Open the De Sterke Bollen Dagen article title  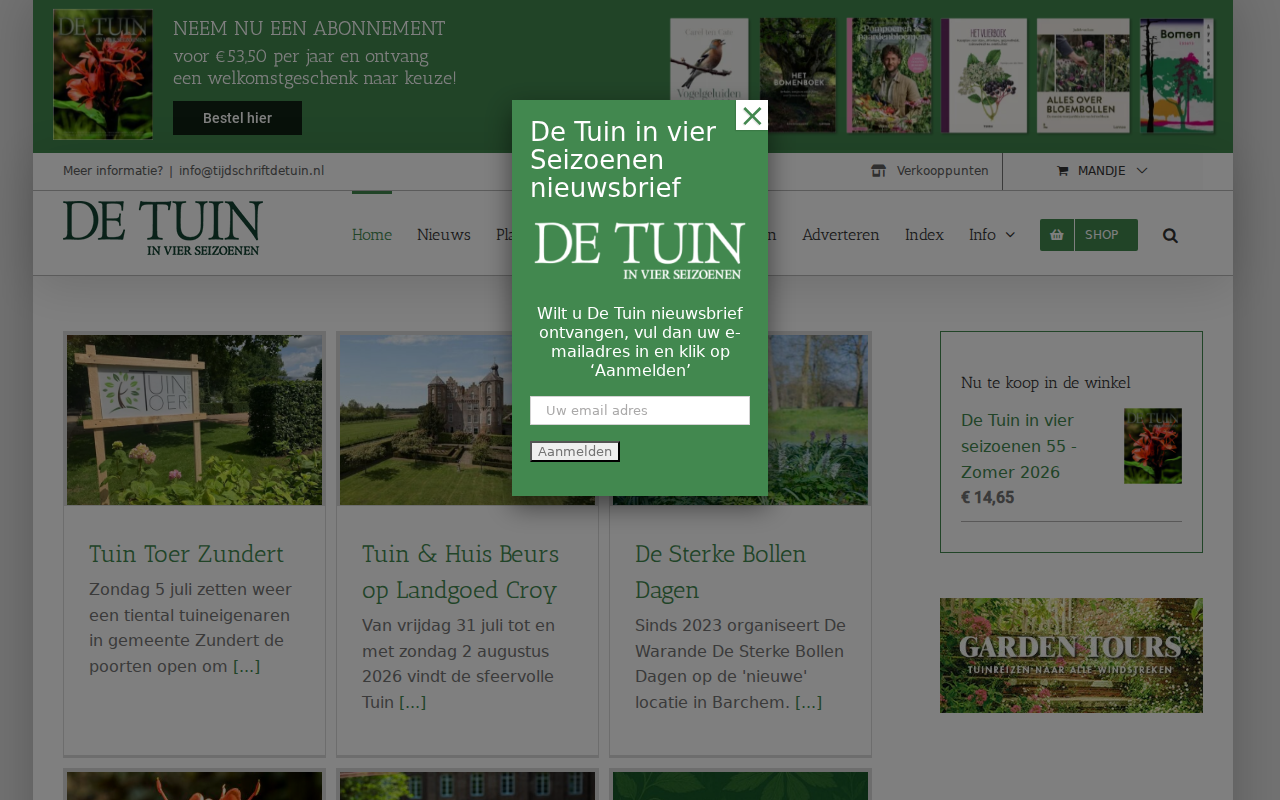pyautogui.click(x=720, y=572)
